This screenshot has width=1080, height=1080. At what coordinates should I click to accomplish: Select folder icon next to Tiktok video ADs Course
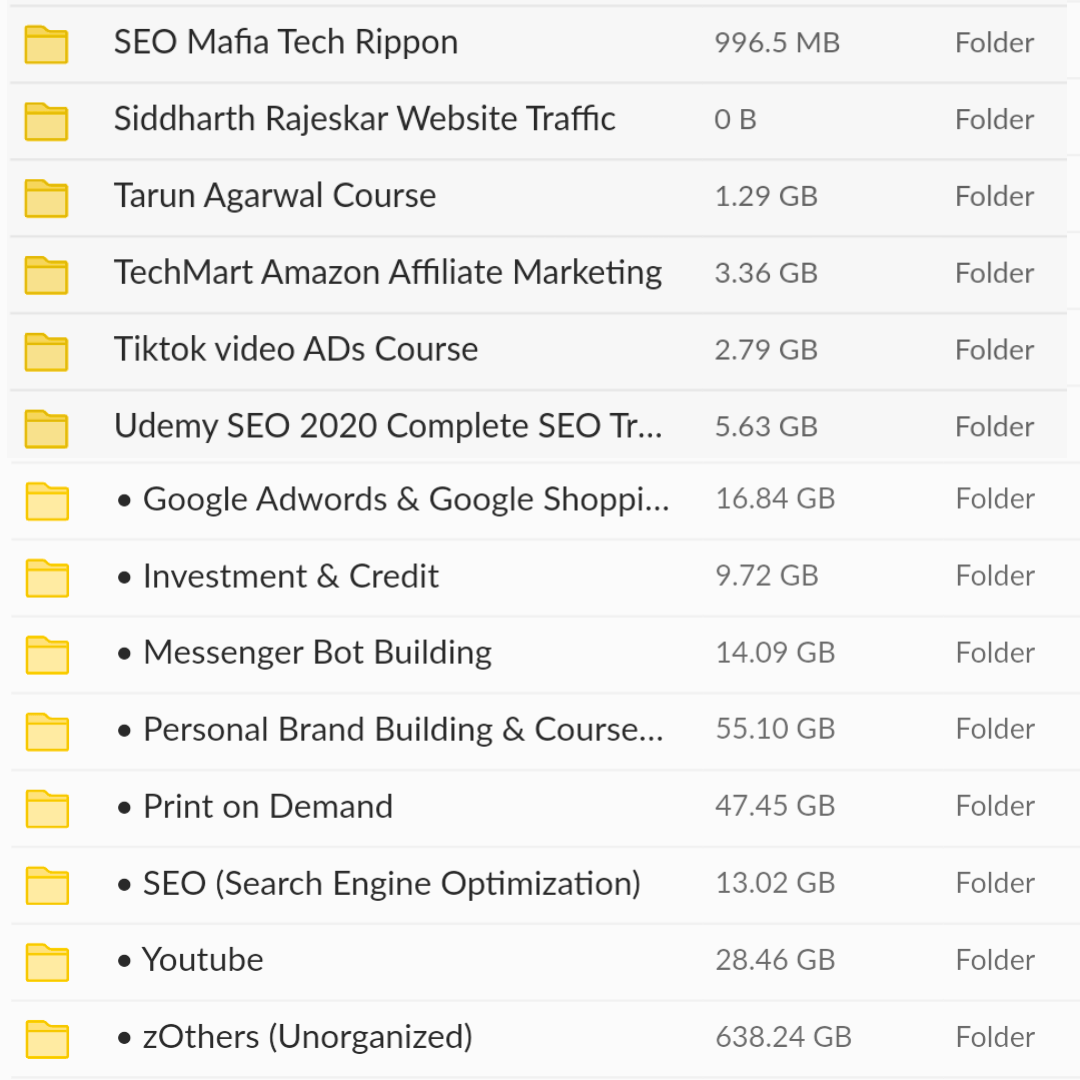click(x=46, y=352)
